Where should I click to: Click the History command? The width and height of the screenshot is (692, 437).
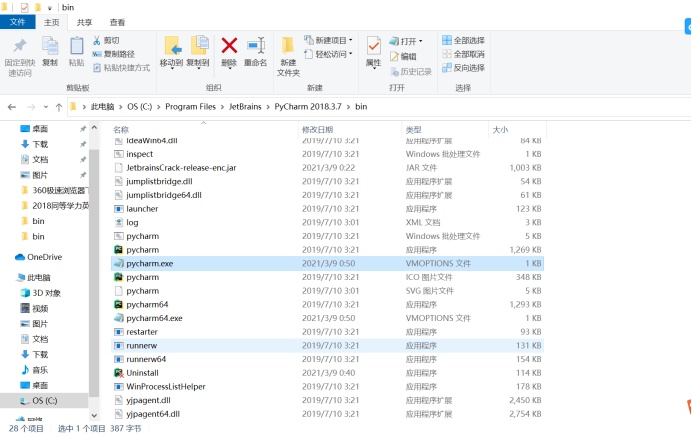411,72
